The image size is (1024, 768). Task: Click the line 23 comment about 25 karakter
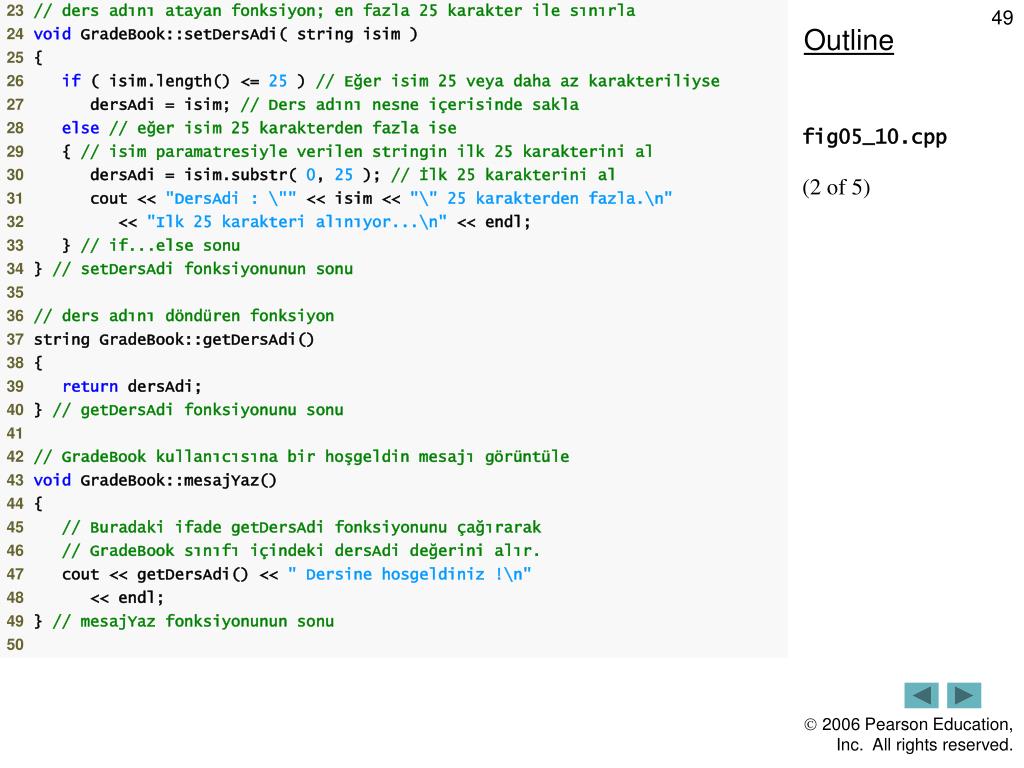pos(334,10)
